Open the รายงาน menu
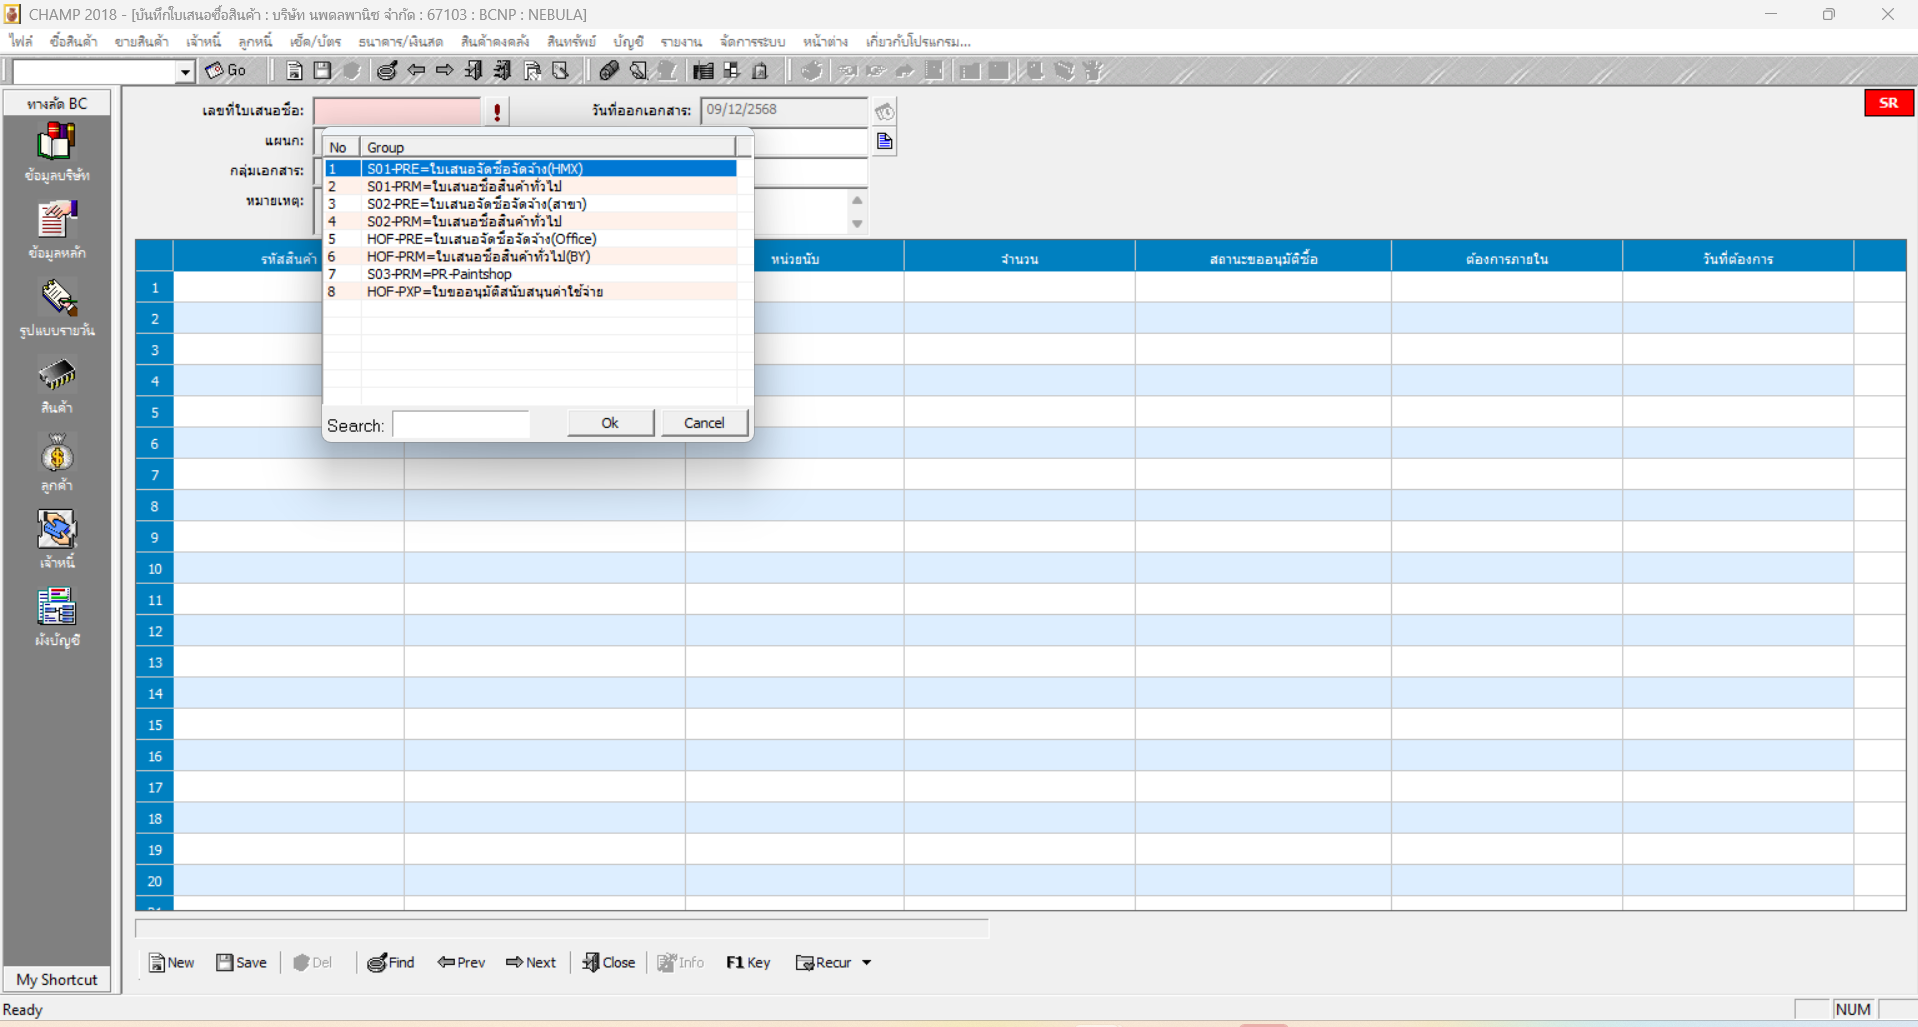Viewport: 1918px width, 1027px height. pyautogui.click(x=680, y=42)
